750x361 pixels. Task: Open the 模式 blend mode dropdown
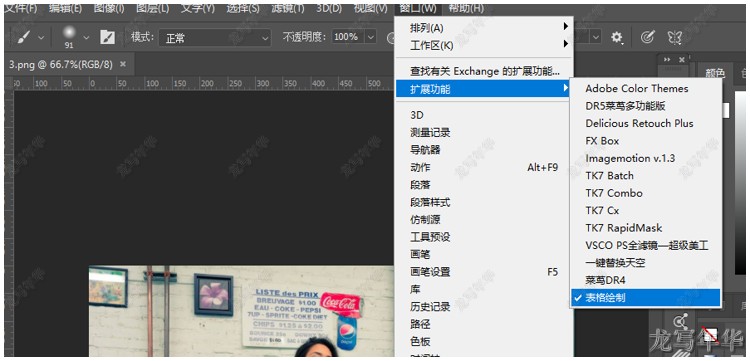tap(215, 38)
